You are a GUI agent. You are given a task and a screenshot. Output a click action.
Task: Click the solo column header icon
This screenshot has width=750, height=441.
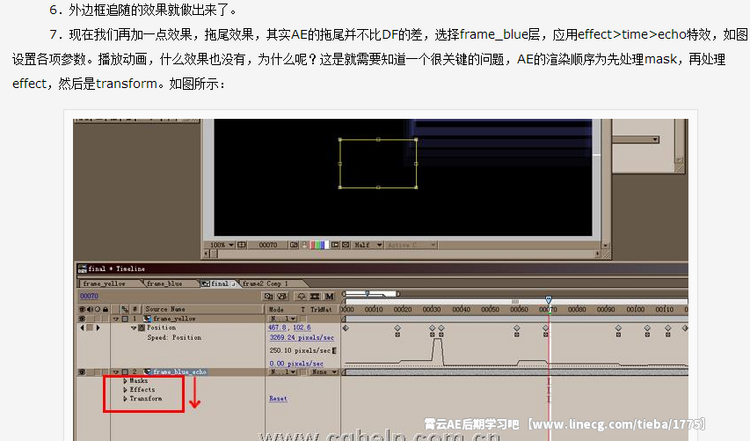(98, 309)
